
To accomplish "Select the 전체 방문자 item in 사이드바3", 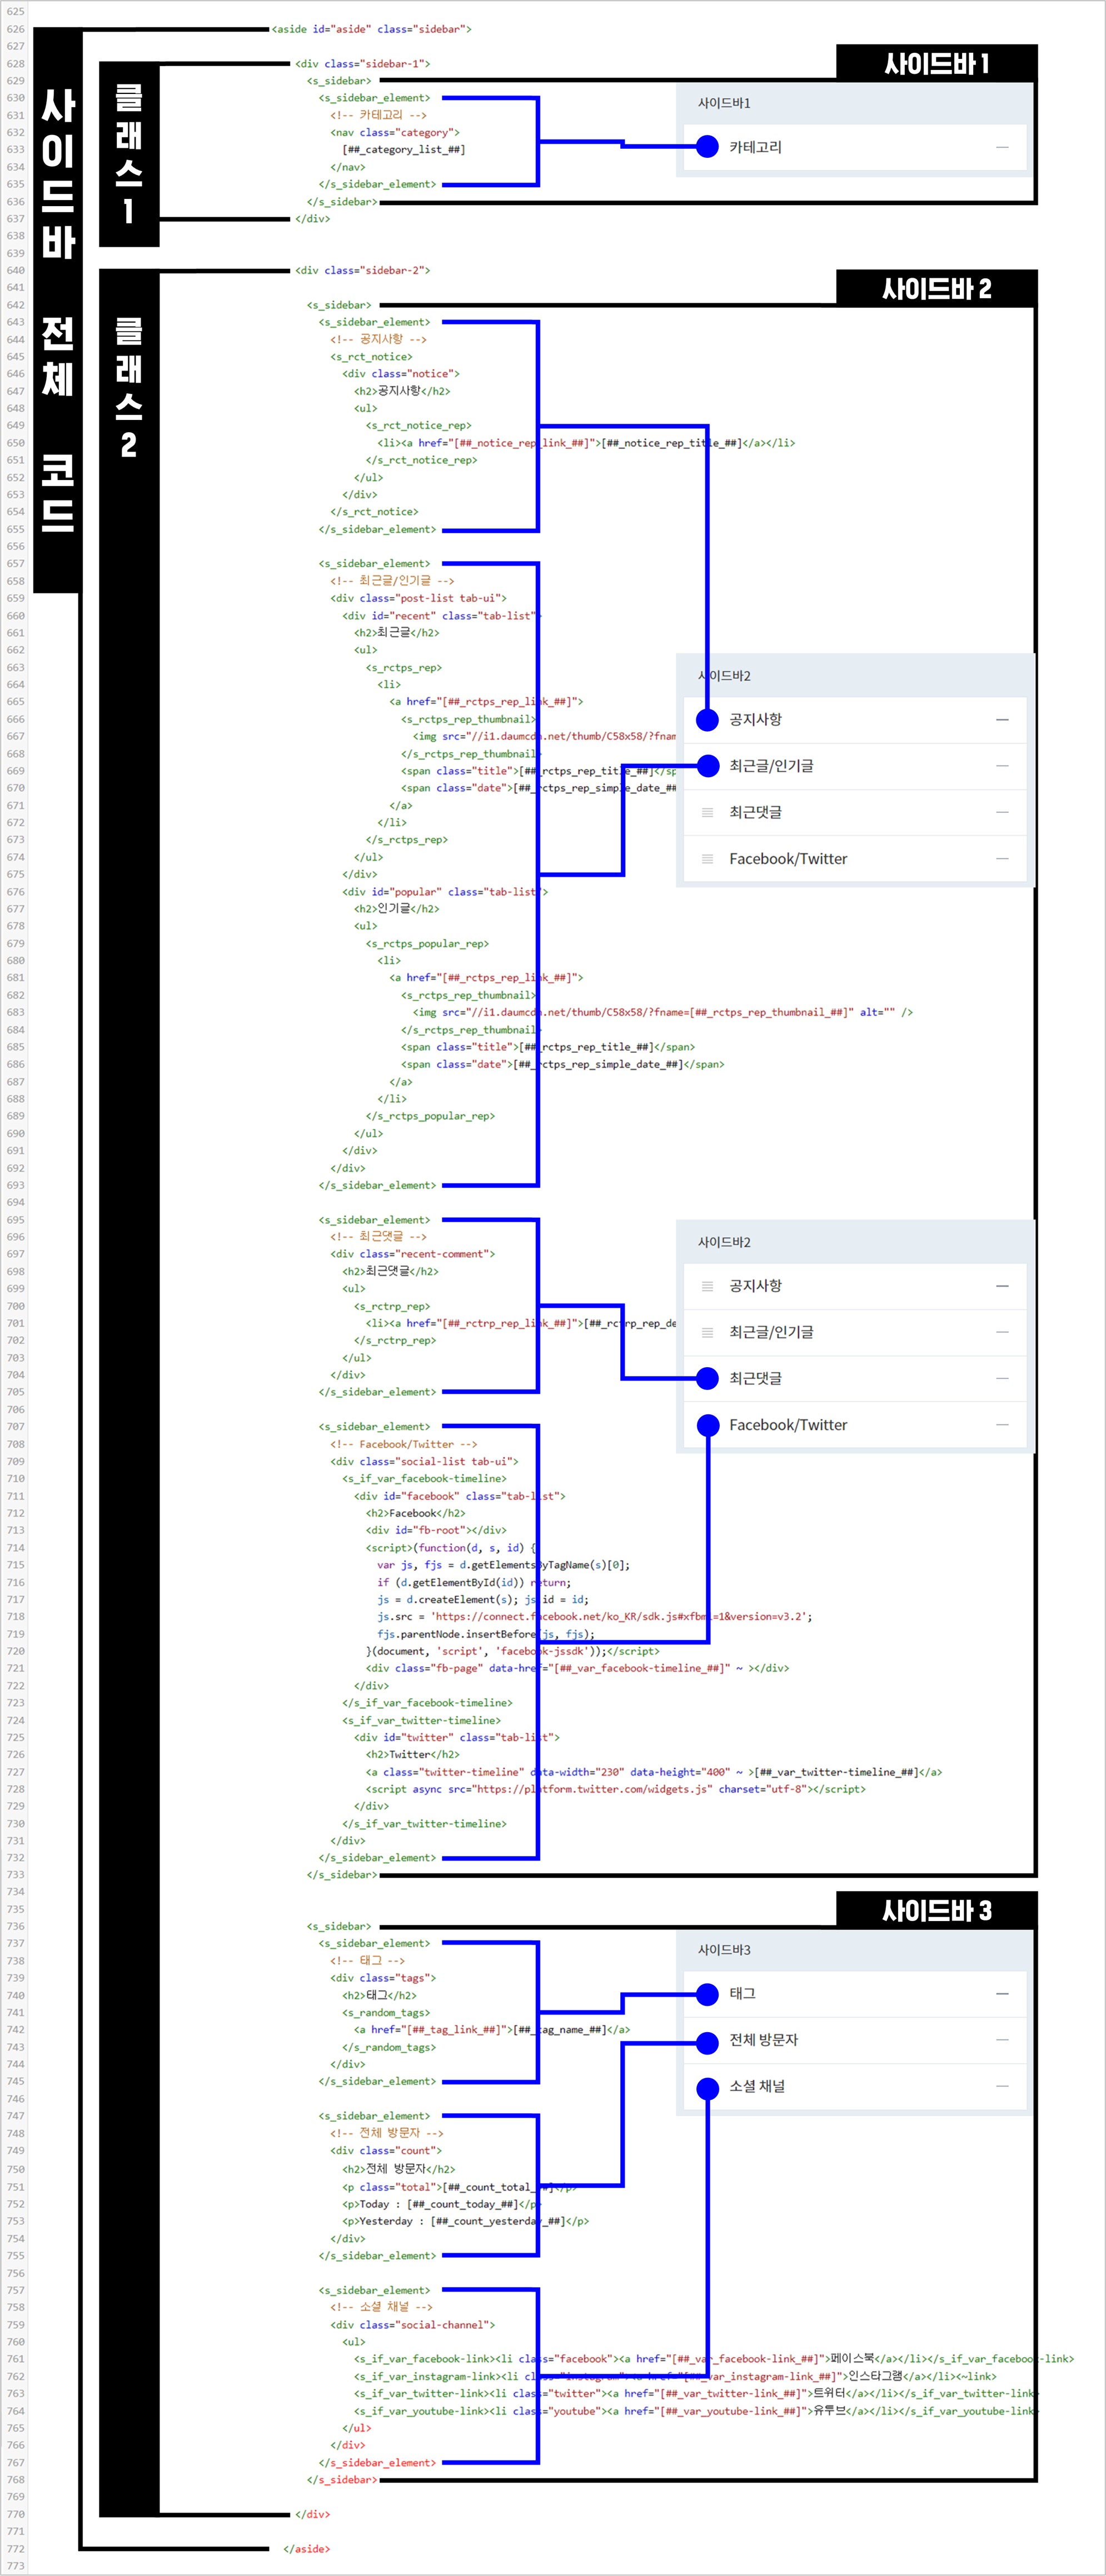I will coord(855,2040).
